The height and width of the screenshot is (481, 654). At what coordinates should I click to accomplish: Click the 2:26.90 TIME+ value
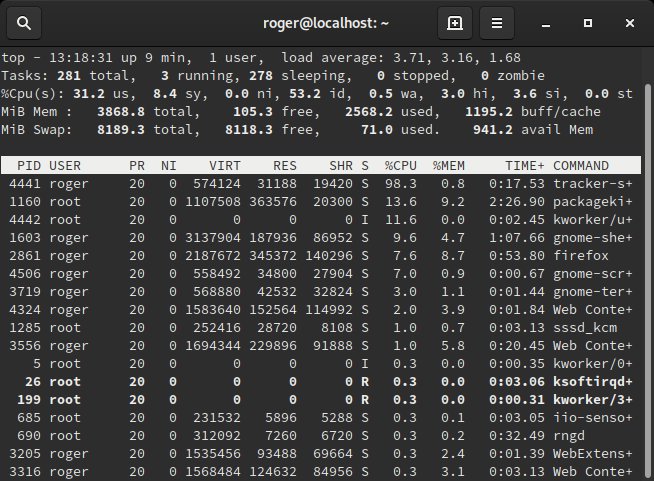(x=517, y=201)
